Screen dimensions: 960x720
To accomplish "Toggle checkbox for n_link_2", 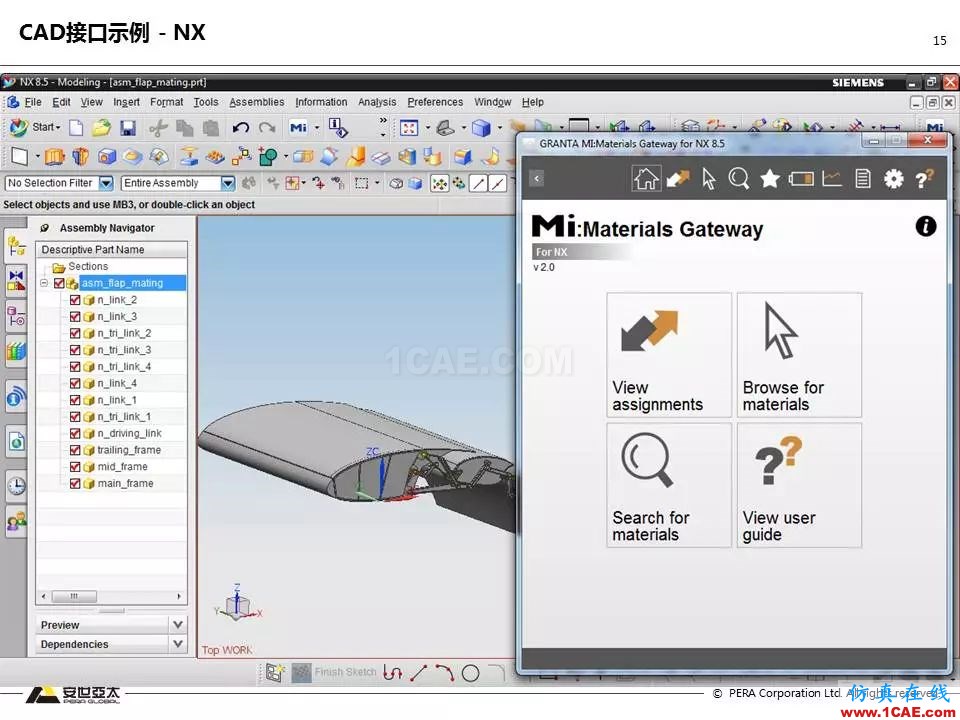I will (x=75, y=300).
